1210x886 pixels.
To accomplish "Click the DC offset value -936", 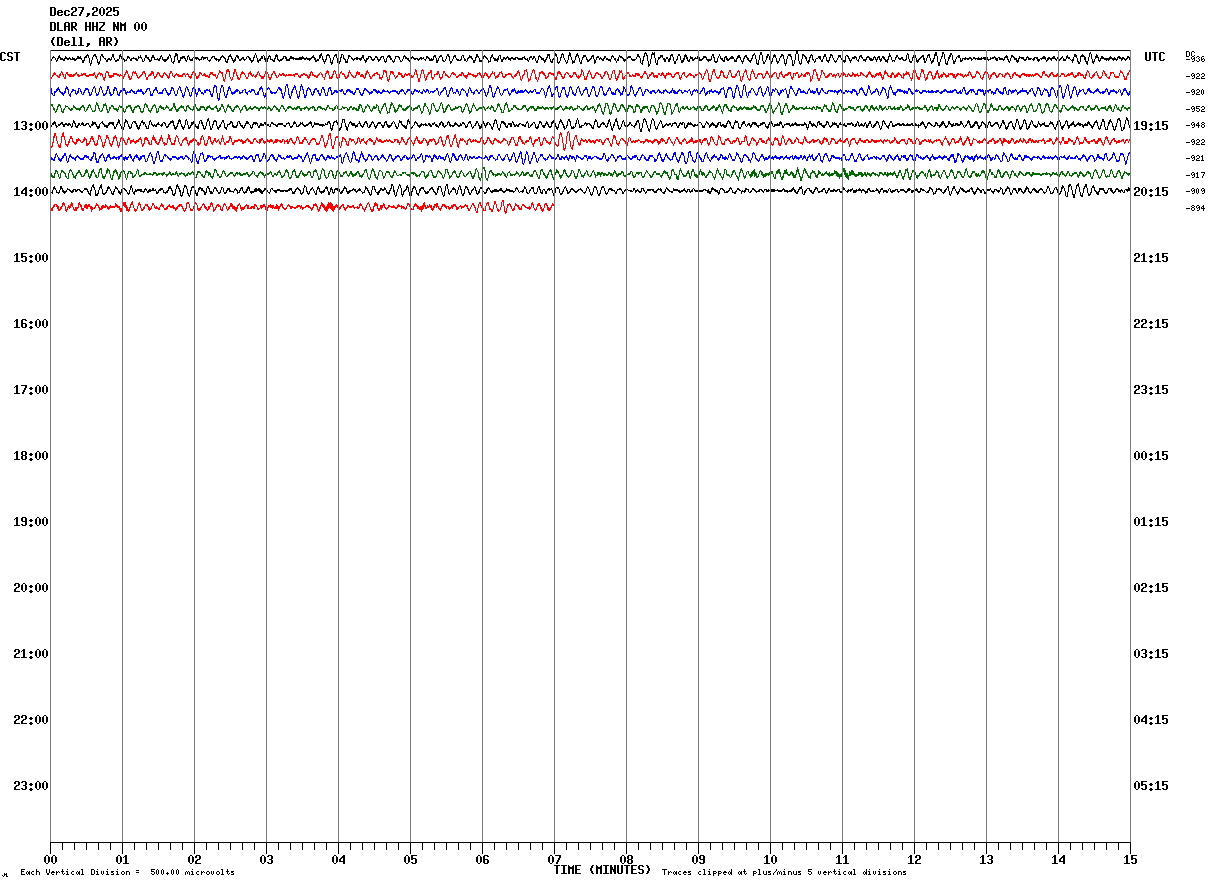I will pyautogui.click(x=1196, y=60).
